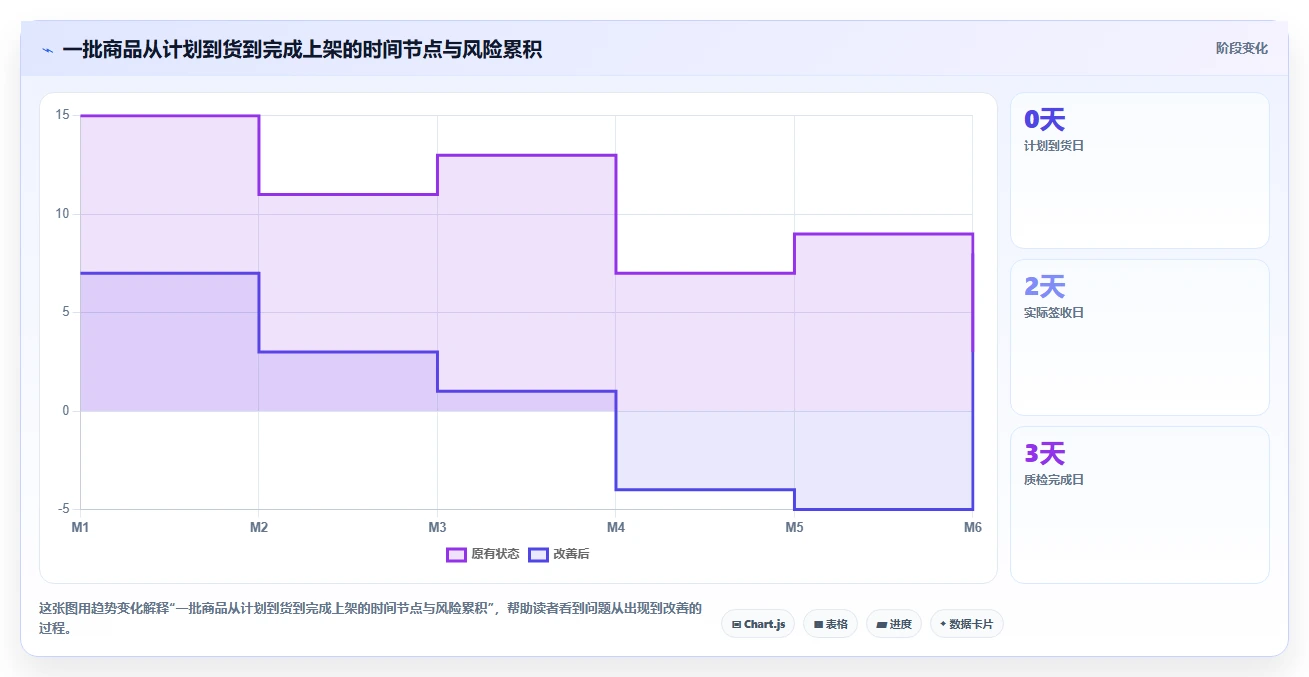
Task: Open the 计划到货日 0天 card
Action: [1139, 170]
